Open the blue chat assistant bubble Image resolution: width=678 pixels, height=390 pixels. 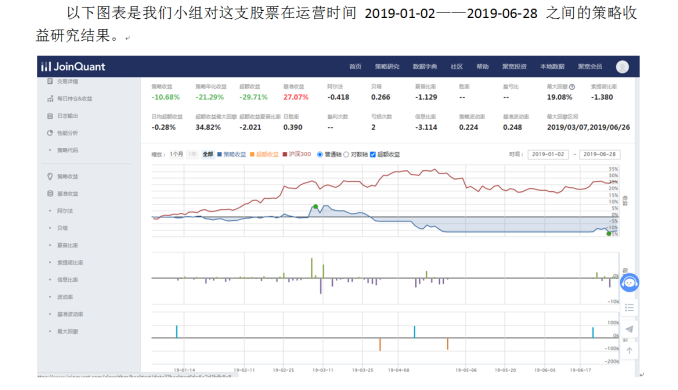click(x=629, y=283)
